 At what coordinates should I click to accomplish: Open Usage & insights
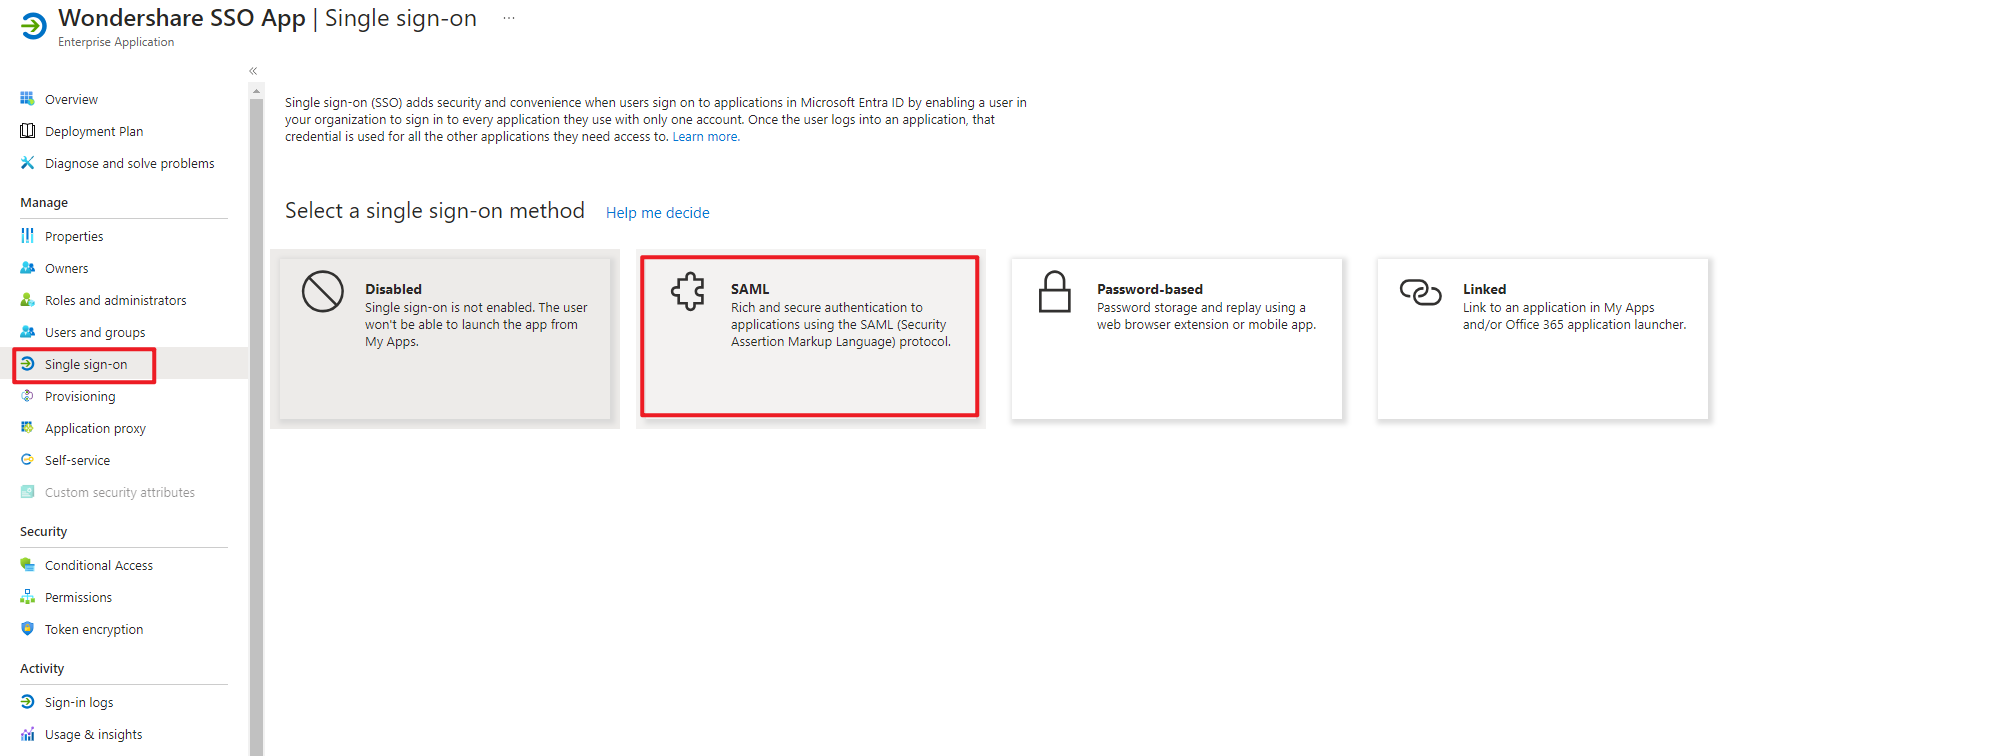coord(93,734)
